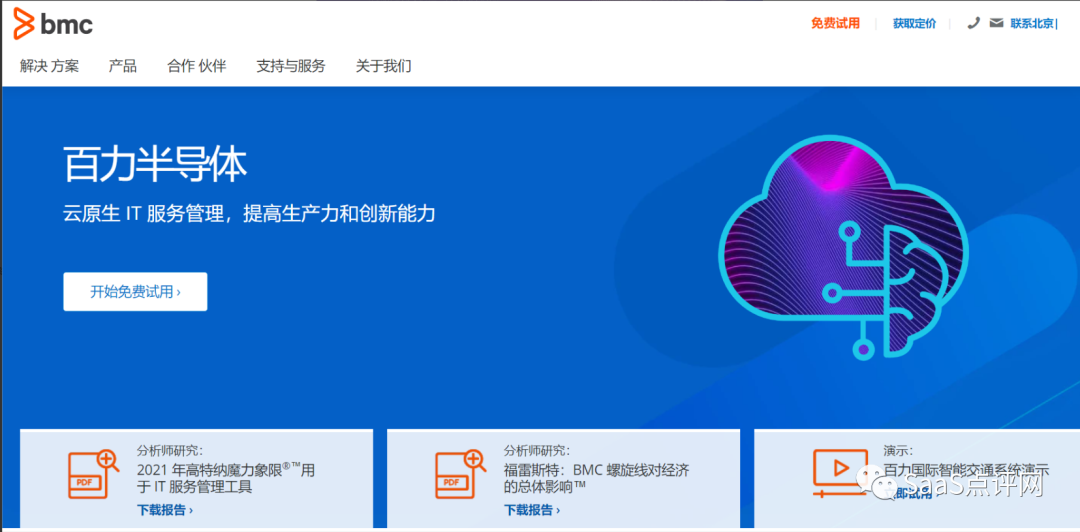Click 分析师研究 label on first card
Image resolution: width=1080 pixels, height=532 pixels.
(x=170, y=451)
